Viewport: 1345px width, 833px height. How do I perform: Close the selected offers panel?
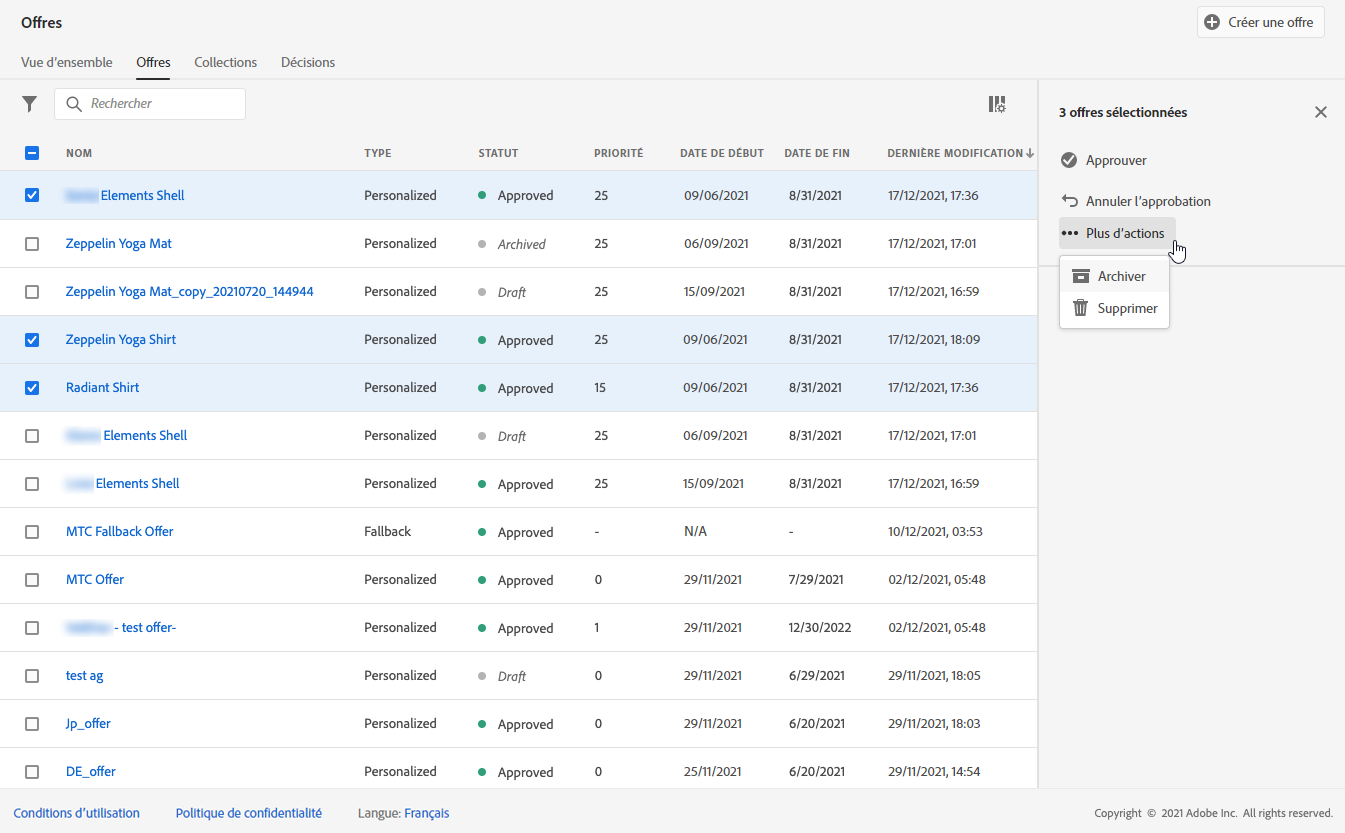coord(1320,112)
